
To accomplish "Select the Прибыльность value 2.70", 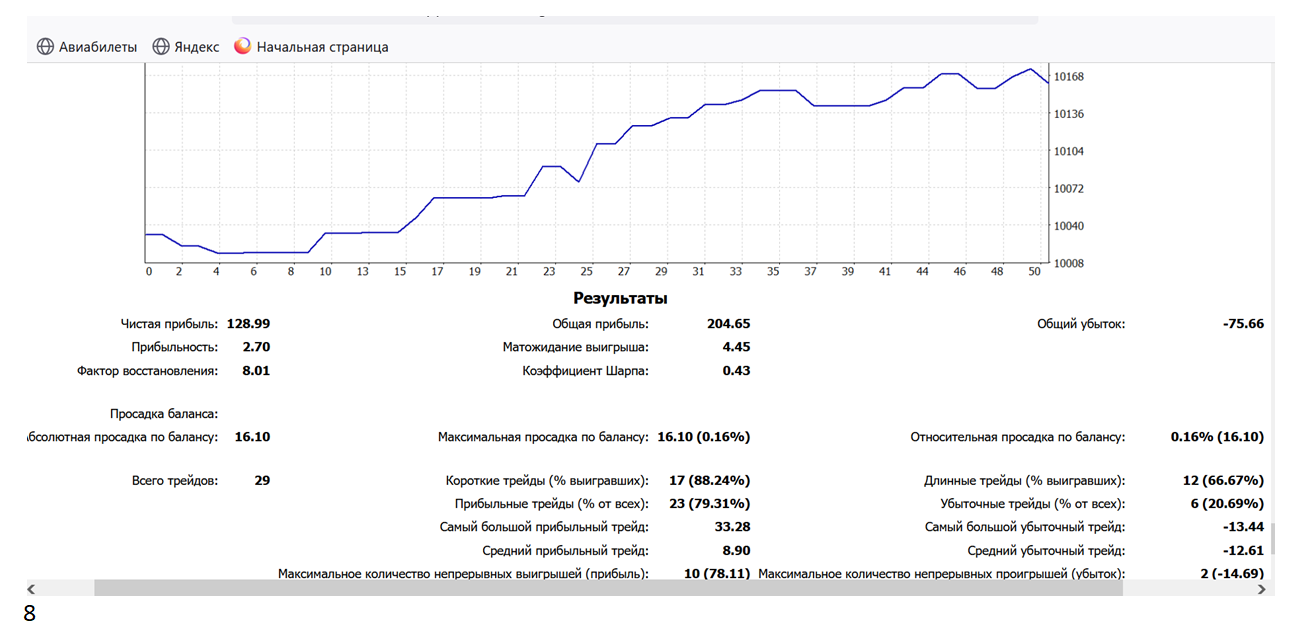I will [256, 347].
